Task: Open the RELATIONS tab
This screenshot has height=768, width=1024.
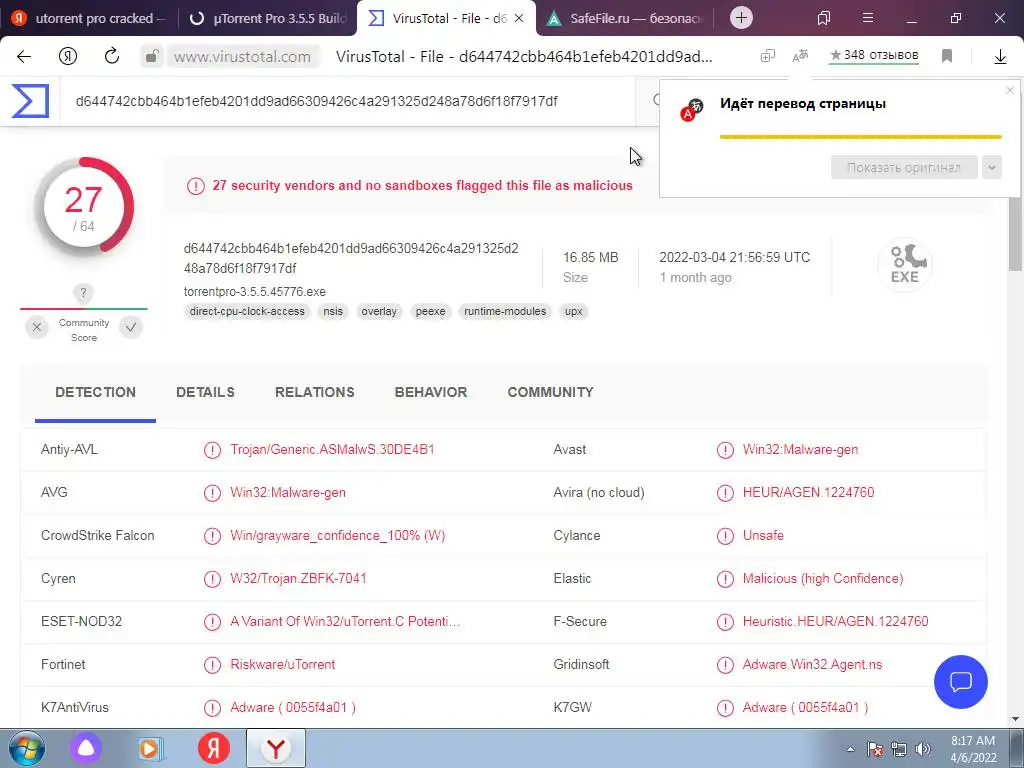Action: 315,392
